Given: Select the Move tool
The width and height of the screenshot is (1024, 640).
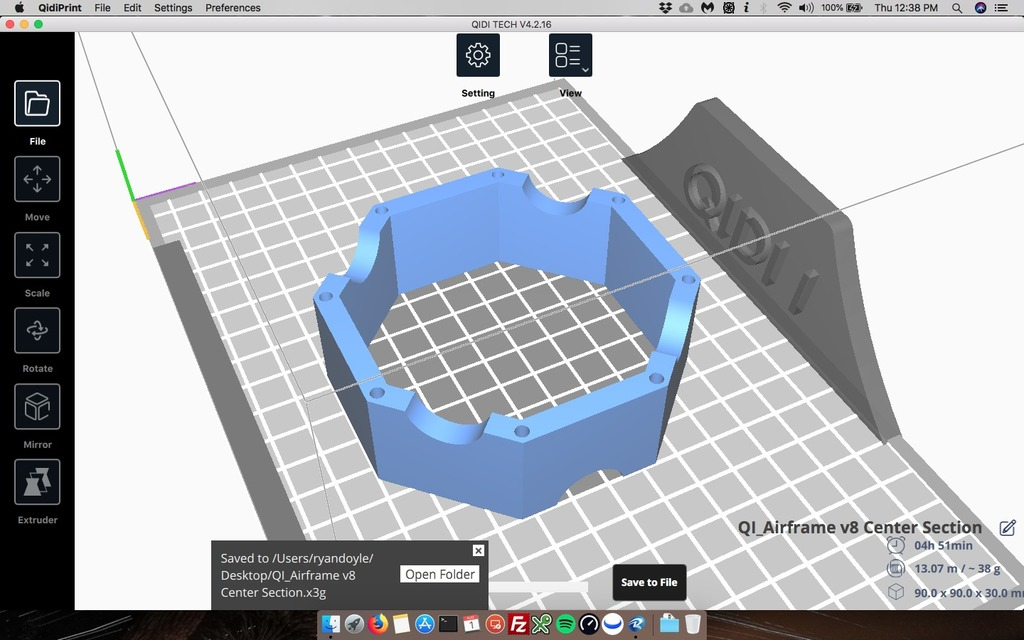Looking at the screenshot, I should pyautogui.click(x=37, y=180).
